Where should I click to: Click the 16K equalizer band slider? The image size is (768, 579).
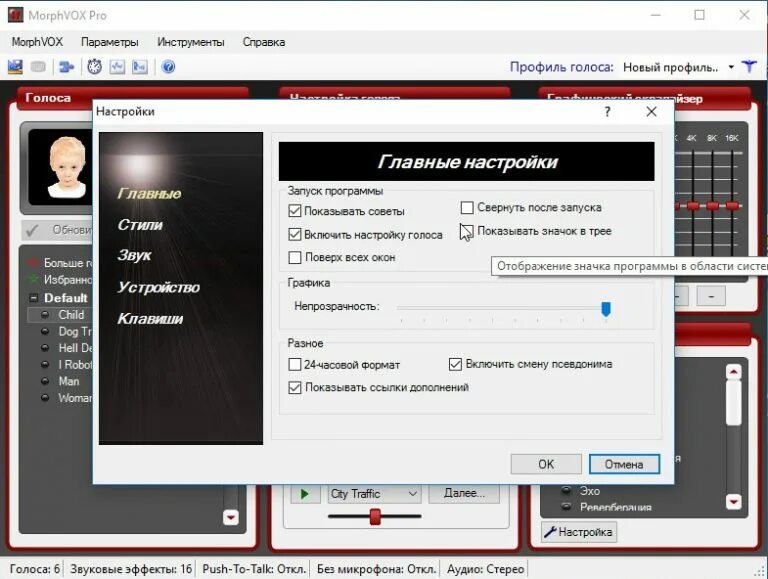click(732, 206)
